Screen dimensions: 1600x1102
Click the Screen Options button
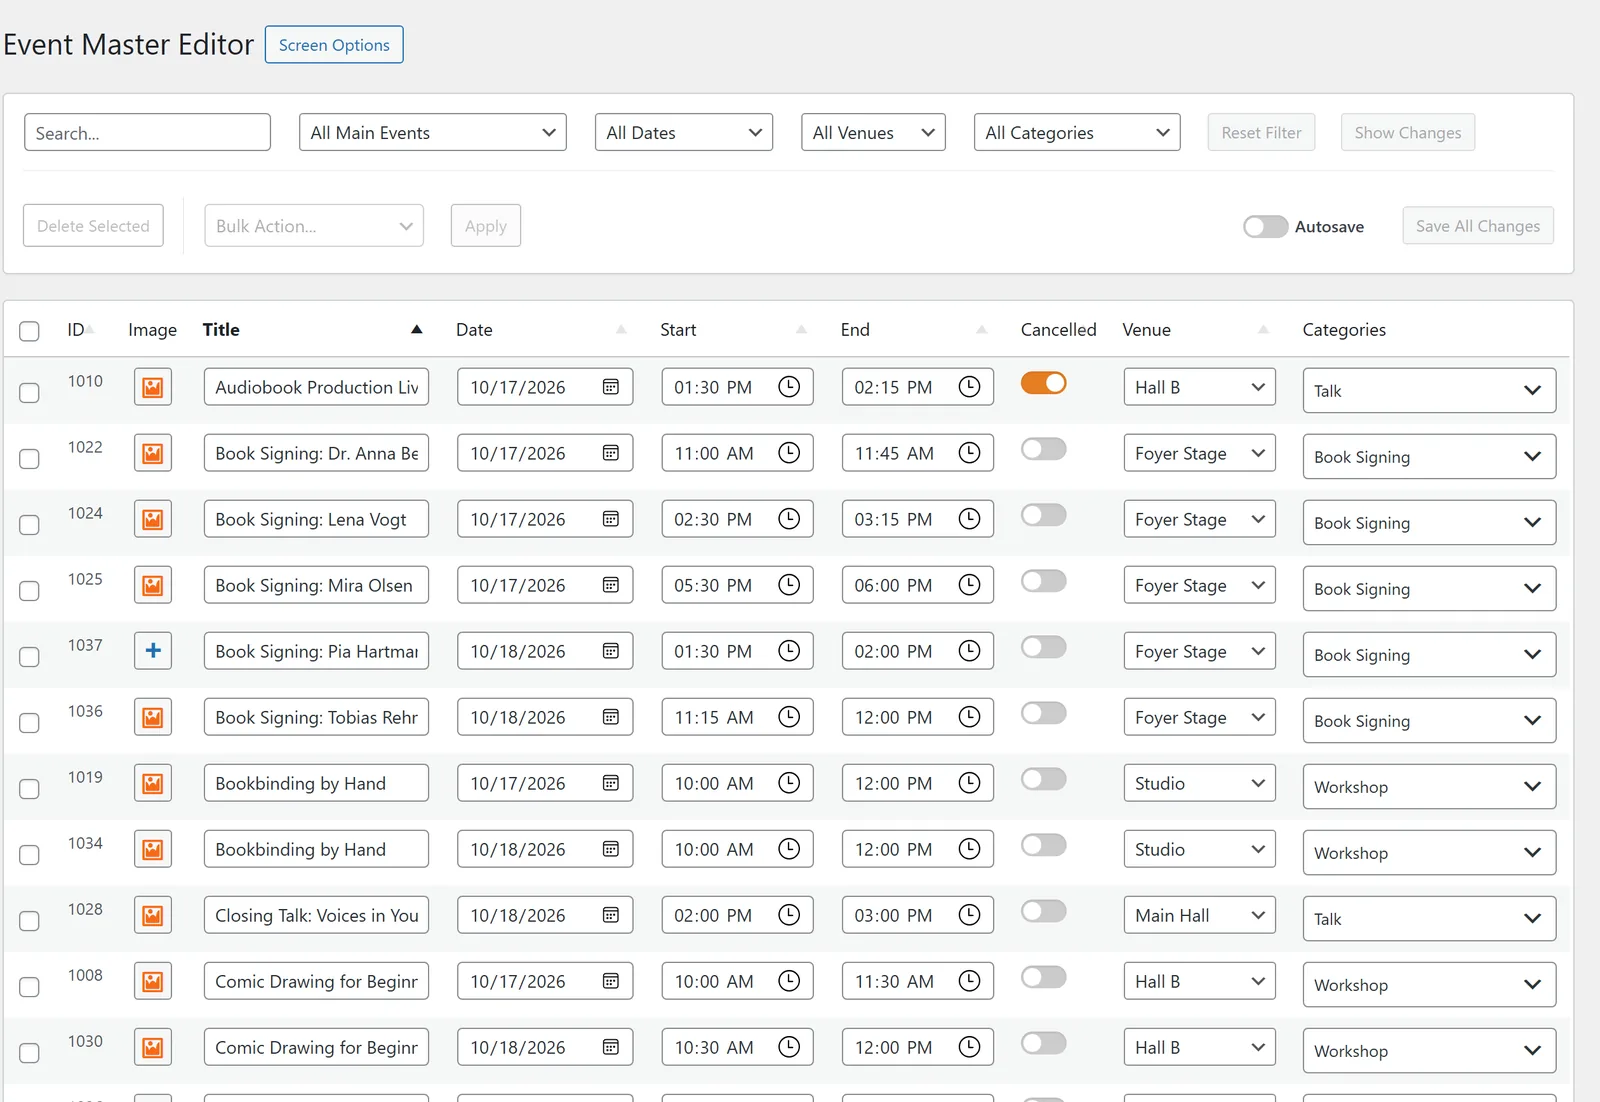[x=334, y=45]
